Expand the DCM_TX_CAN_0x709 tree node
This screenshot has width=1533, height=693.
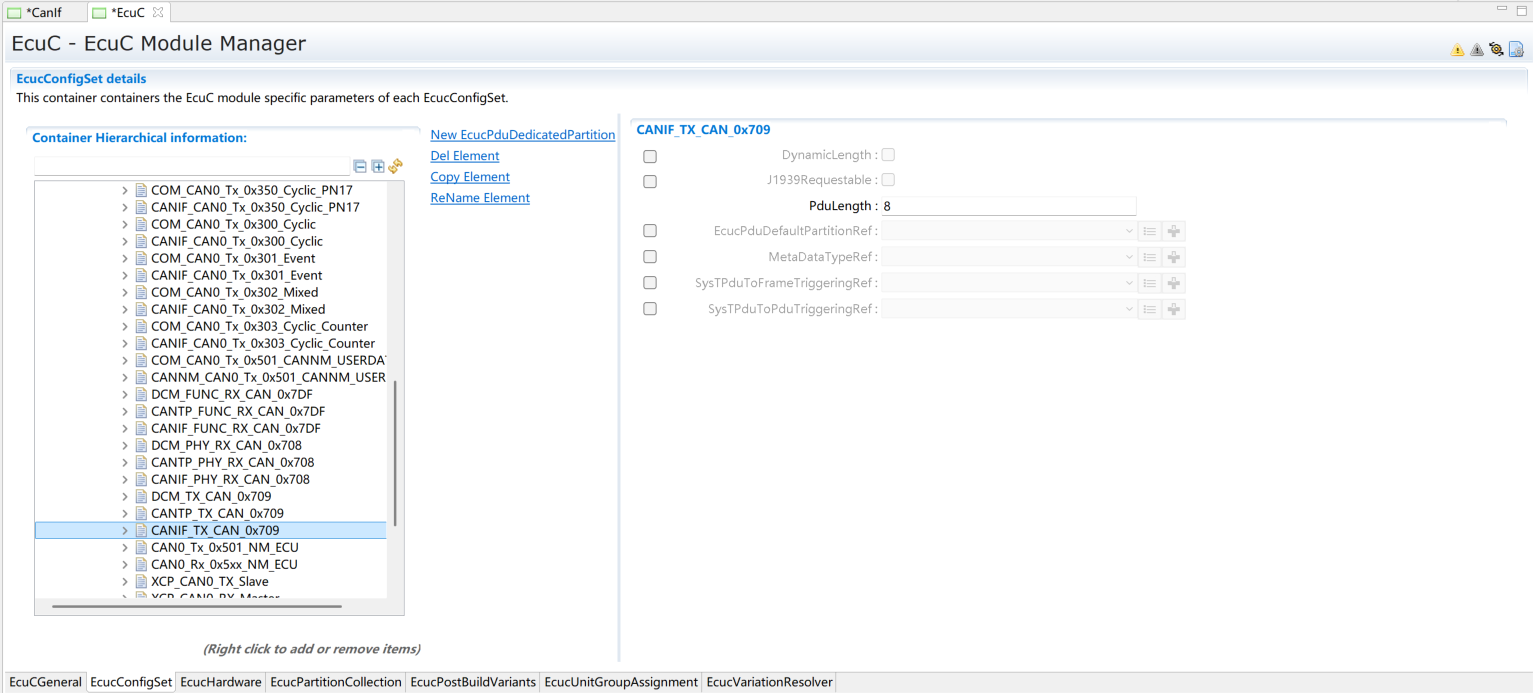(125, 497)
